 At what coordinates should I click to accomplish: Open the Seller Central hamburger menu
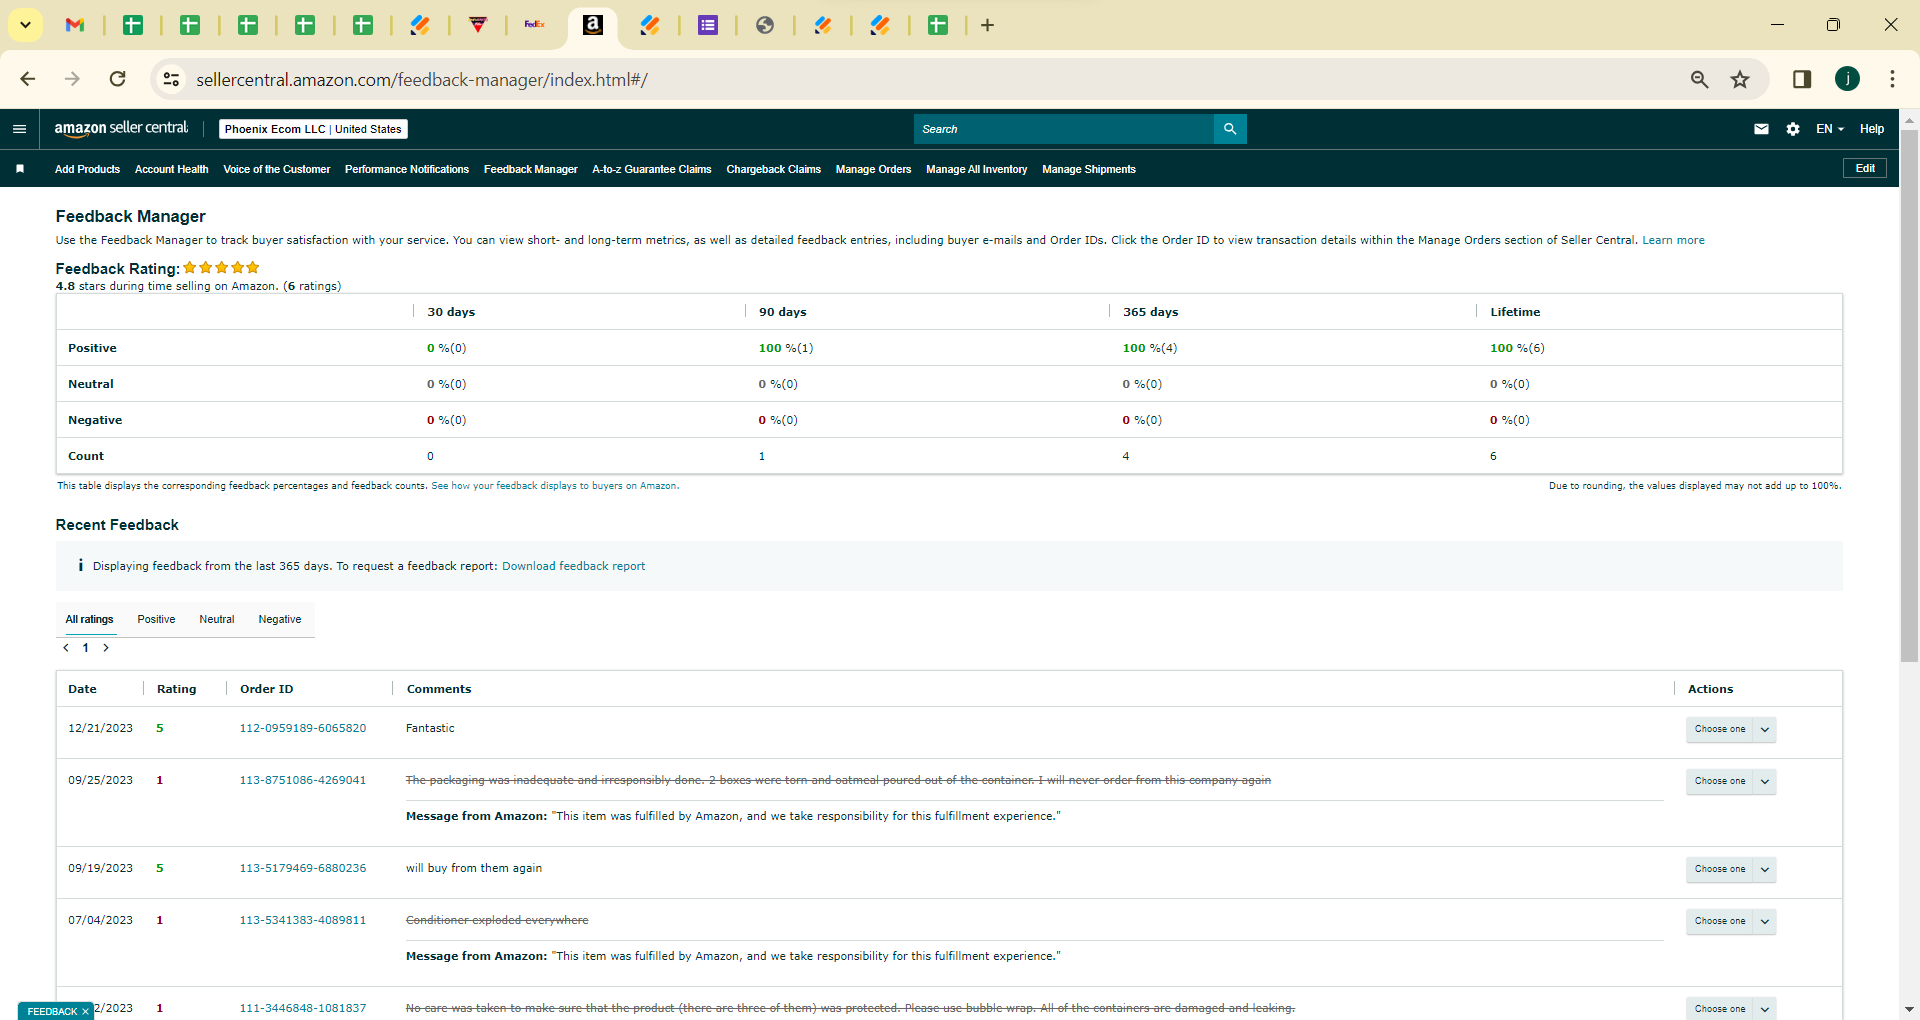pyautogui.click(x=19, y=129)
